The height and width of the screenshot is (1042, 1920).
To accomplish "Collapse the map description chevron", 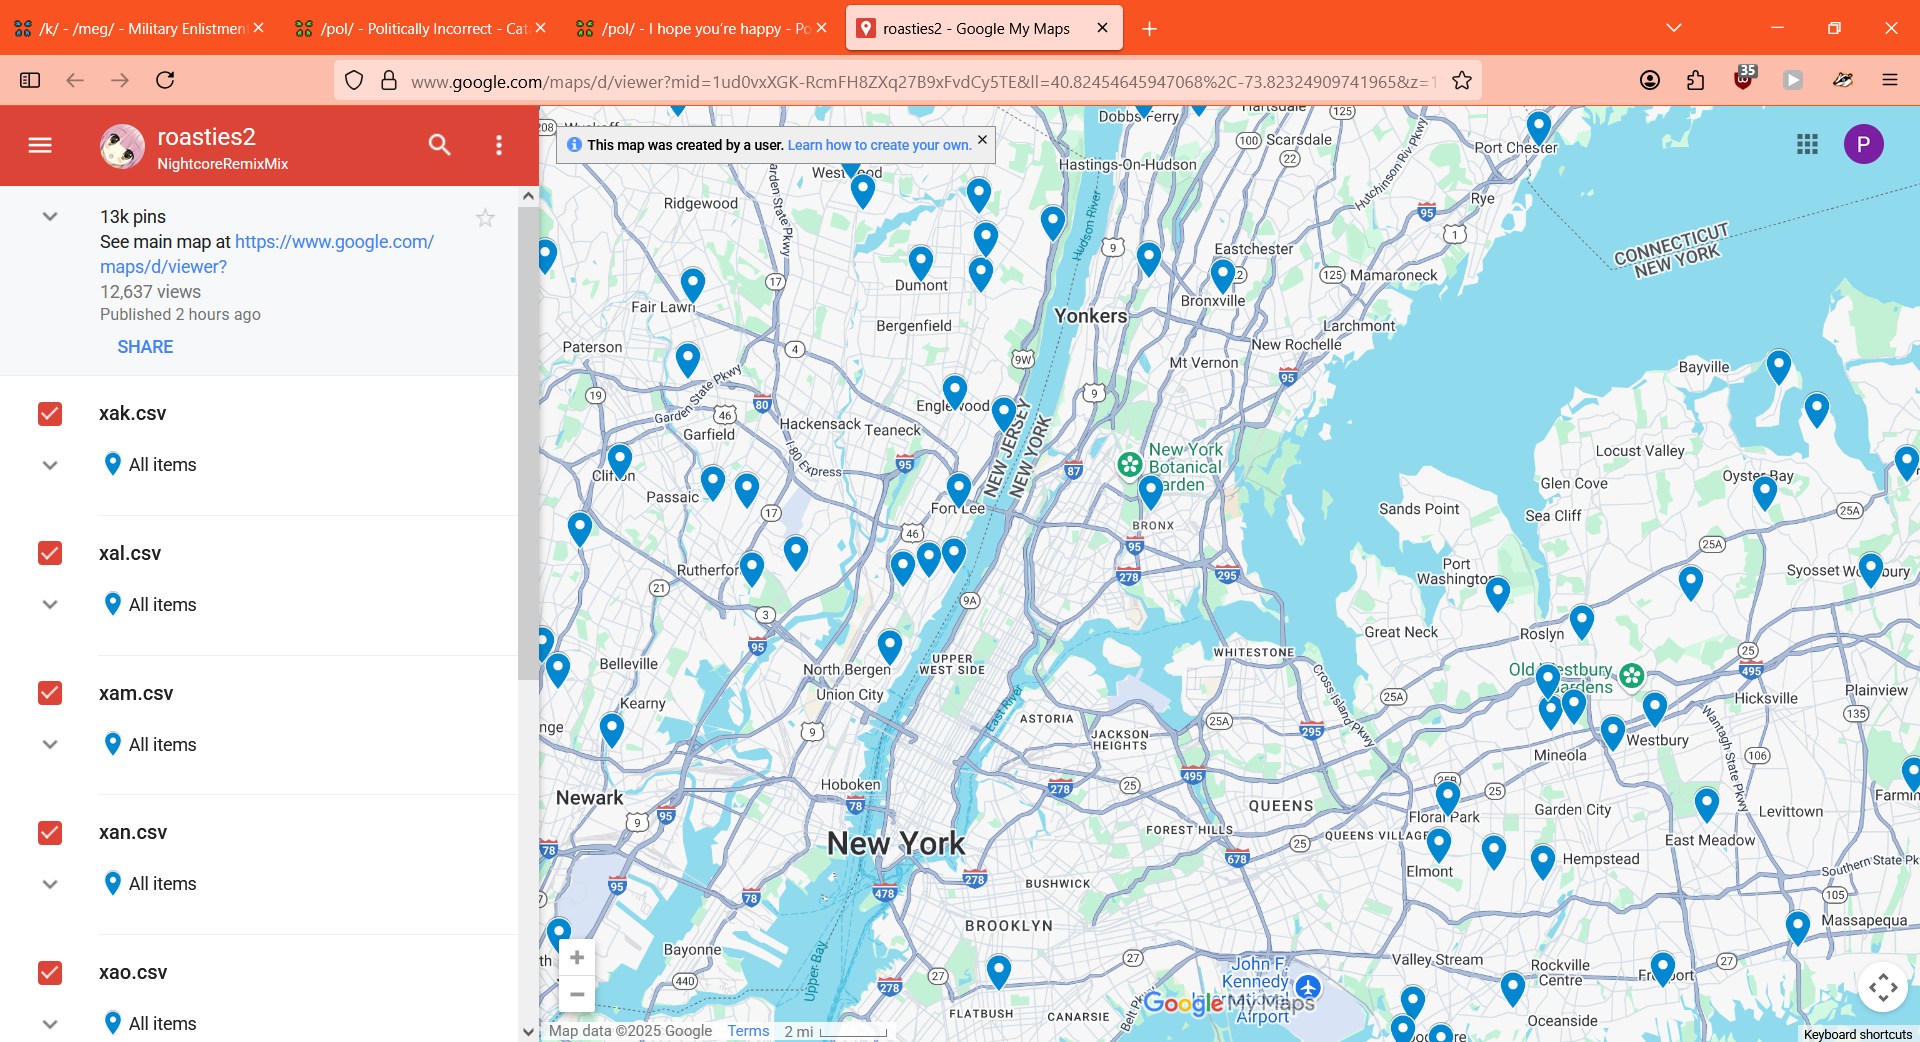I will point(50,217).
